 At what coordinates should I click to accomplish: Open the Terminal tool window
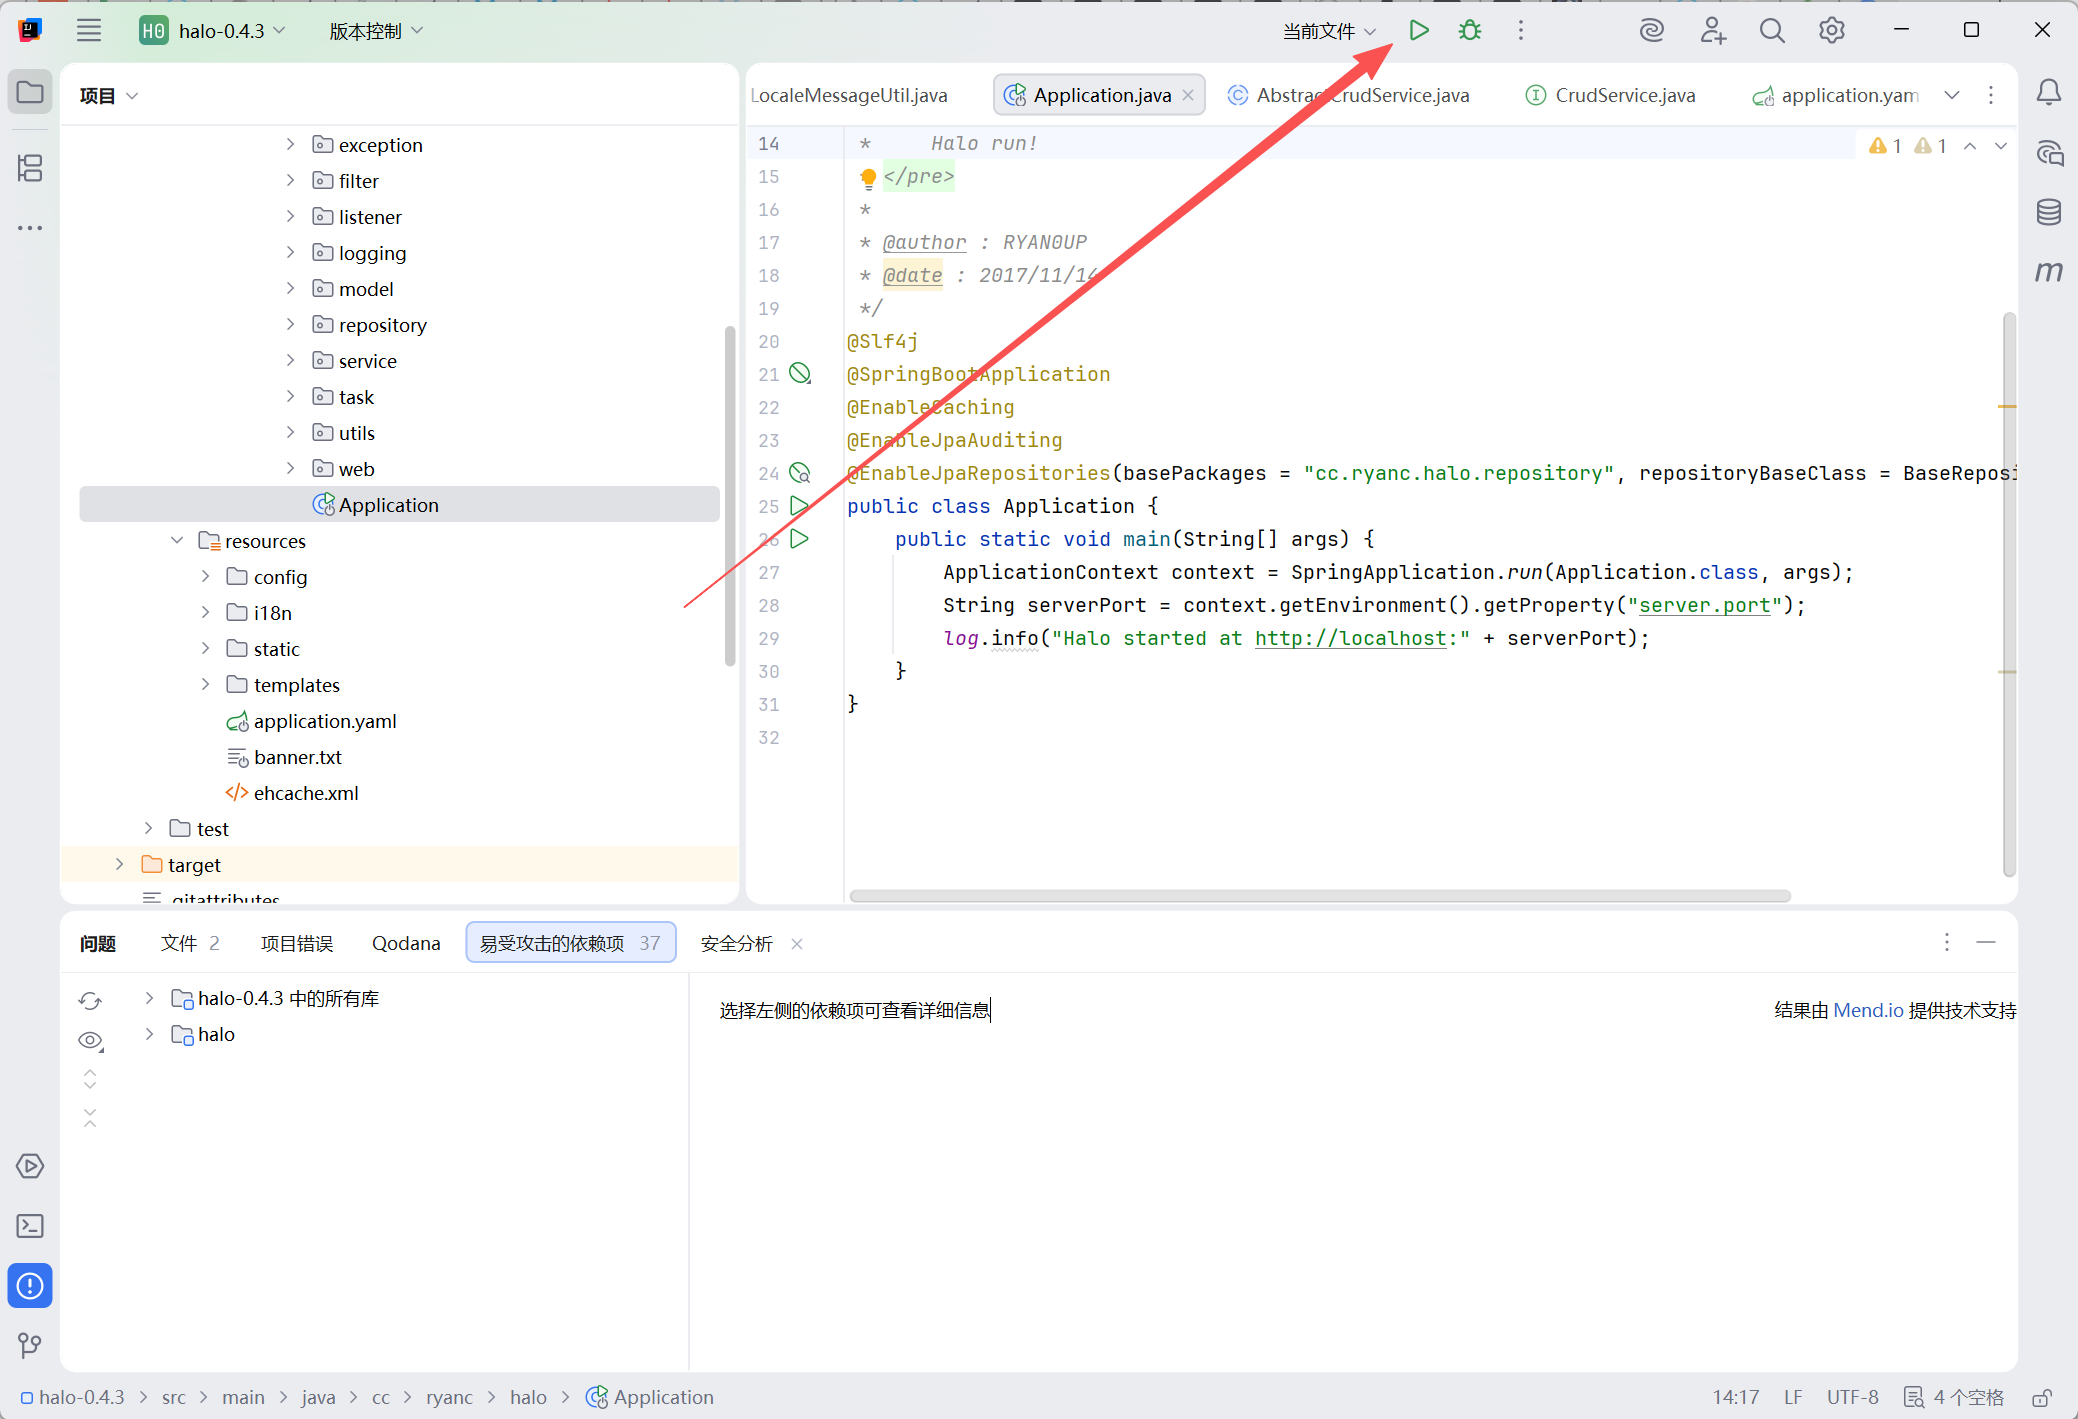coord(30,1226)
